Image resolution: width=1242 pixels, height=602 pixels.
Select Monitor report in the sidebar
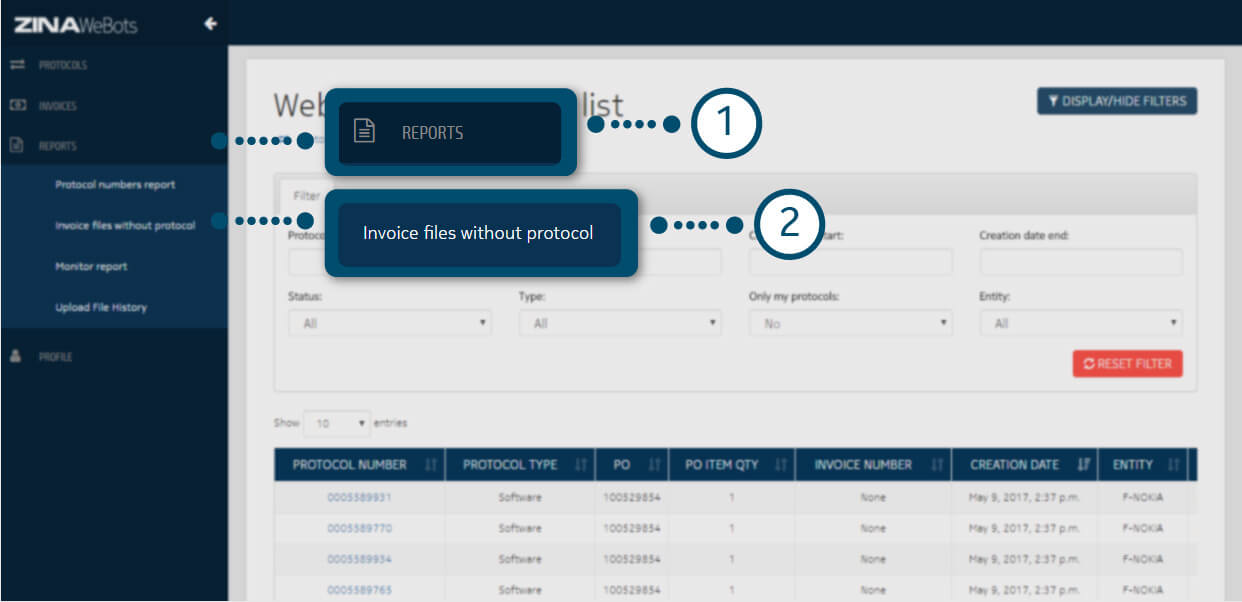(x=91, y=267)
